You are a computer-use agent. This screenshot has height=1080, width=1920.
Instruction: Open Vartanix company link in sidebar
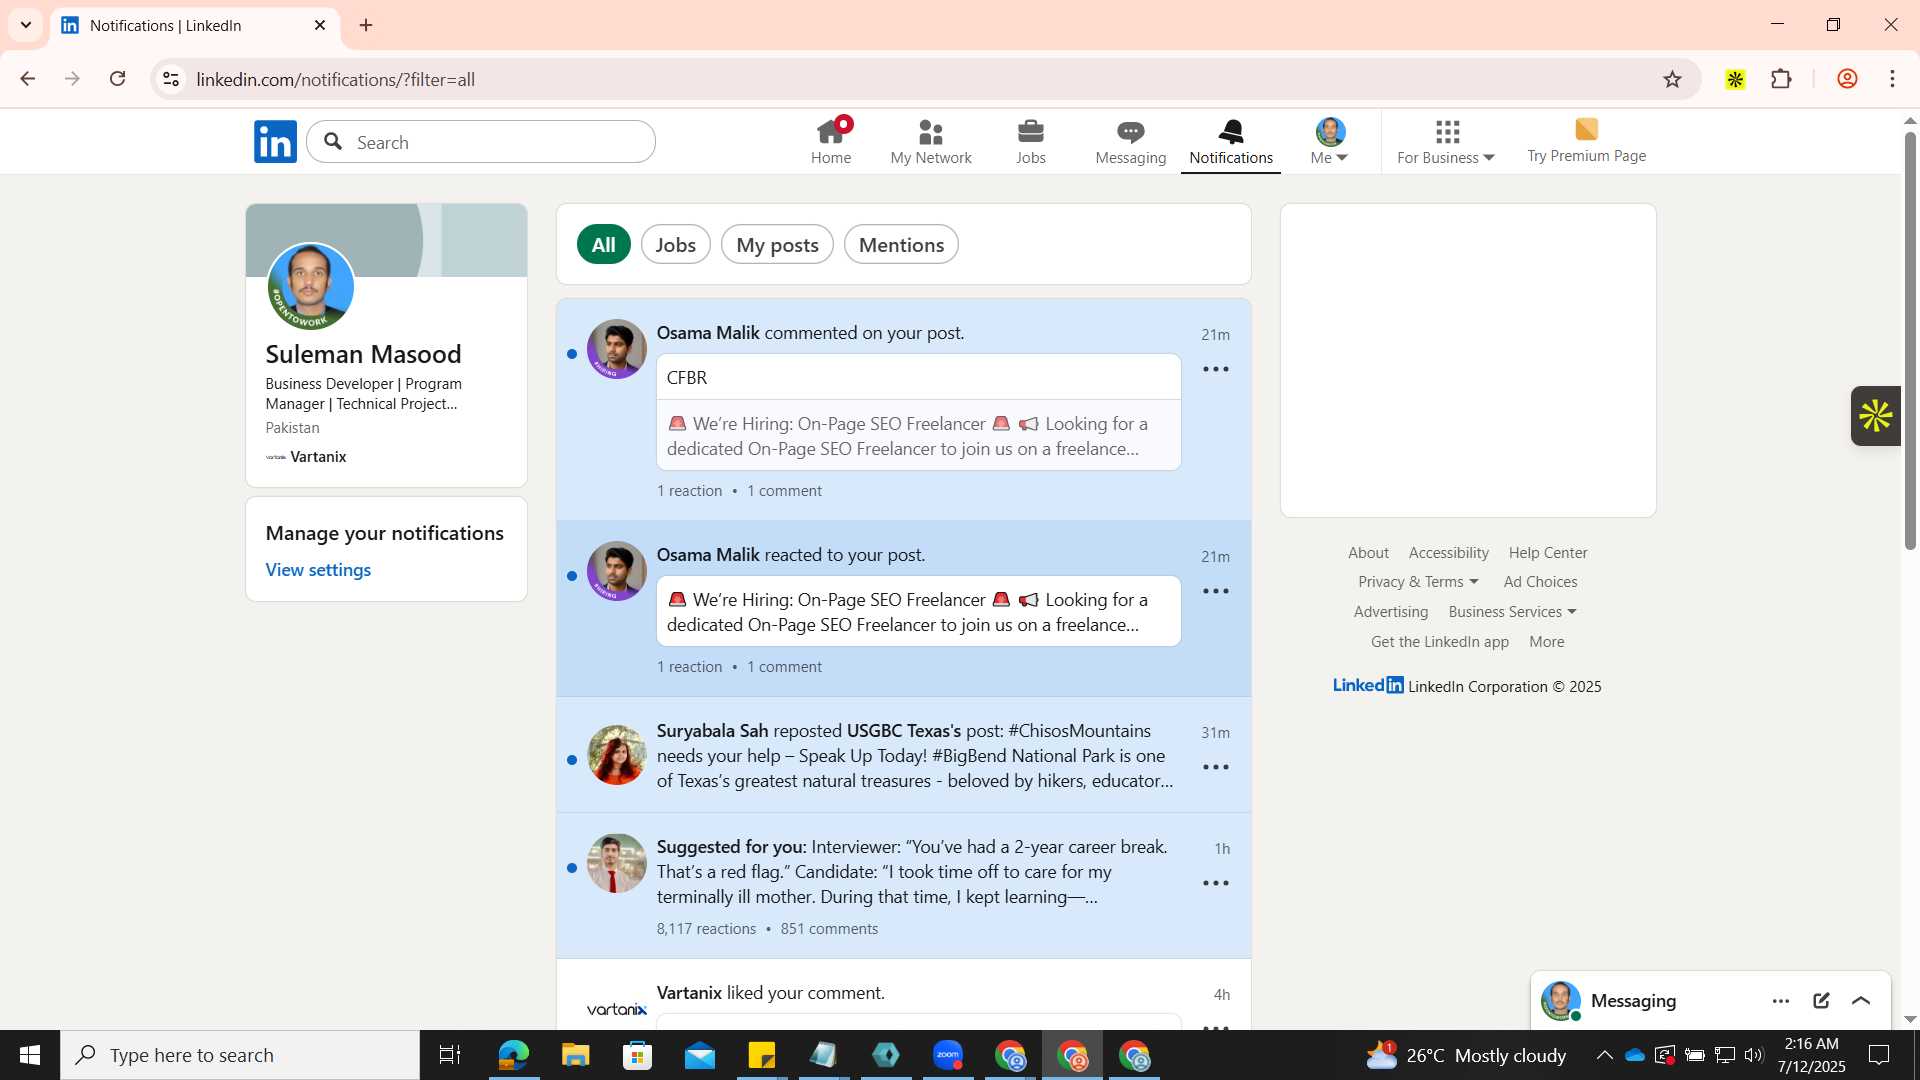306,457
